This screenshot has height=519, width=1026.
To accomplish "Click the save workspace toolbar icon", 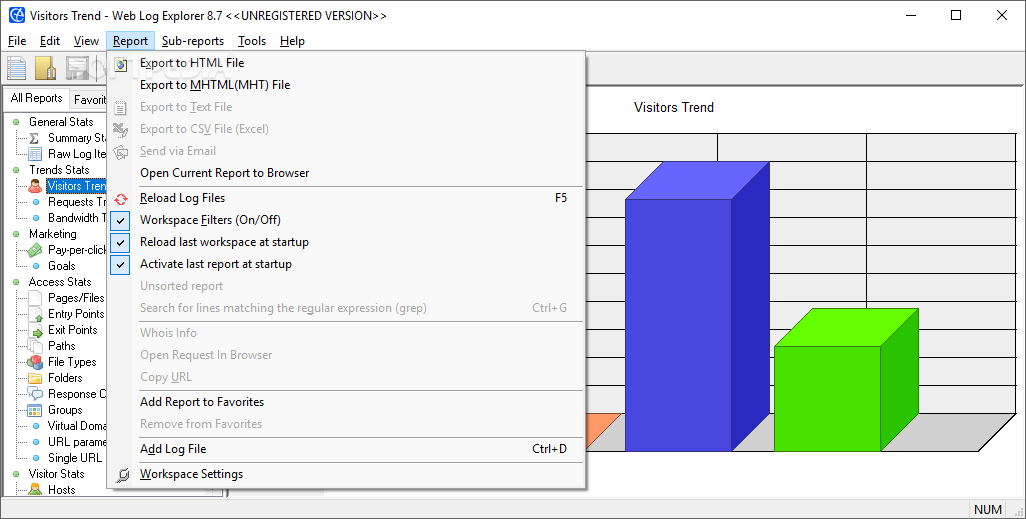I will (x=77, y=68).
